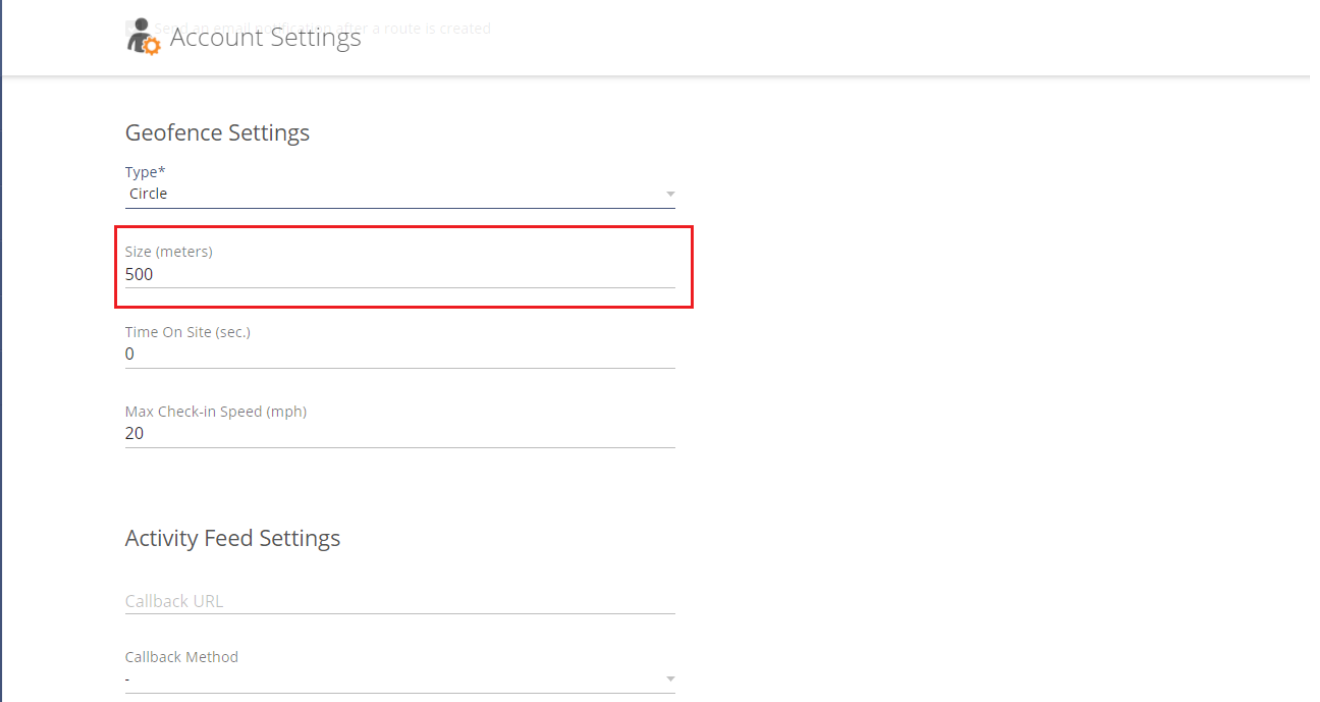This screenshot has height=702, width=1320.
Task: Click the Type* field label
Action: (145, 172)
